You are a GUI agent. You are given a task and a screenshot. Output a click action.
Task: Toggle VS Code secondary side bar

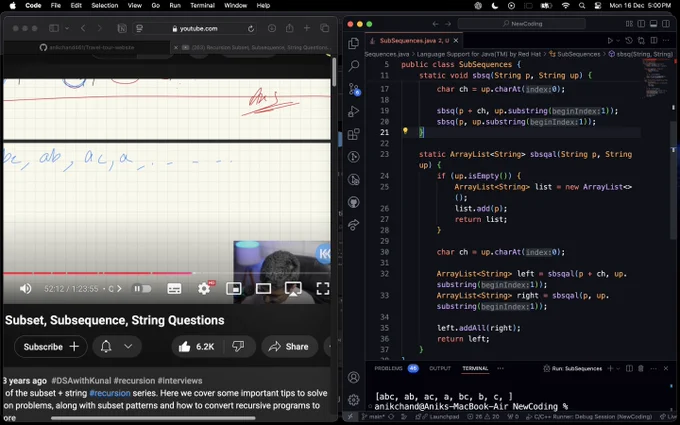tap(666, 24)
